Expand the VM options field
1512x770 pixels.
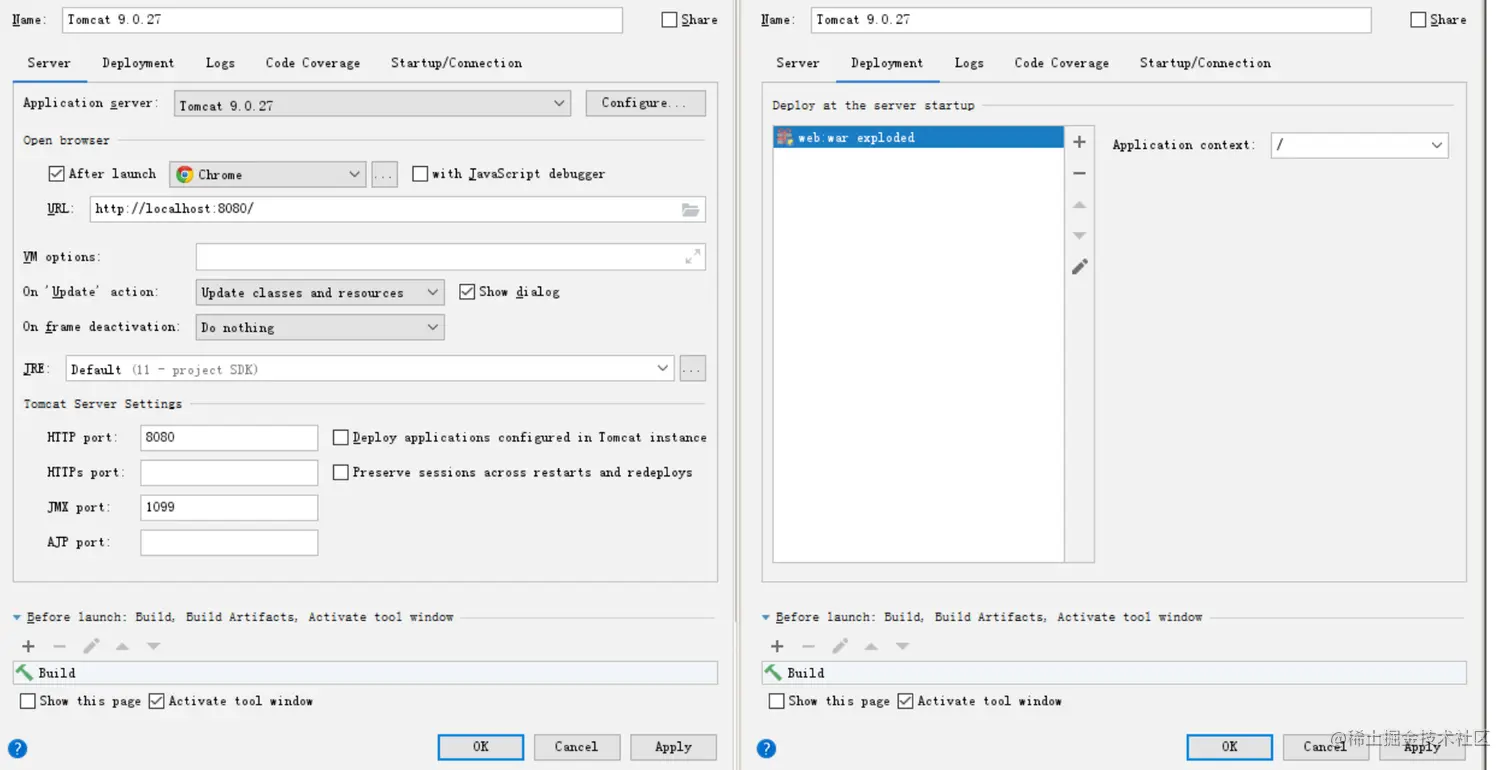coord(692,257)
